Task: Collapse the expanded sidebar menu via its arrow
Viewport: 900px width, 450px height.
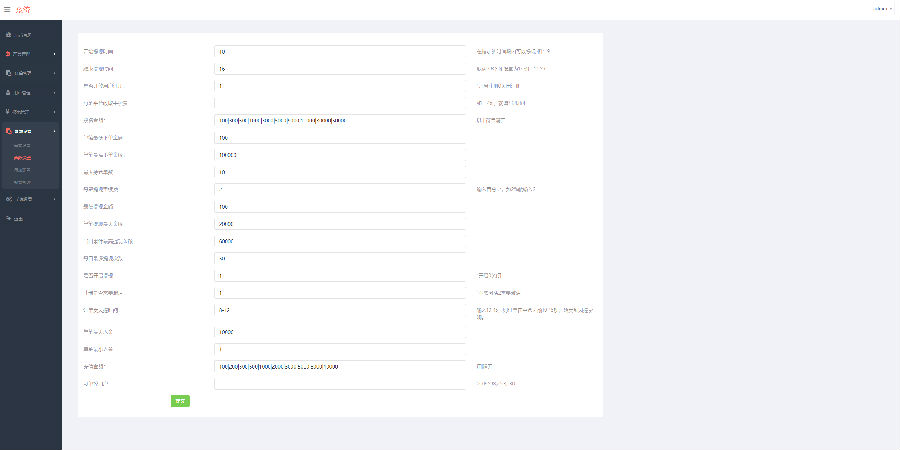Action: click(x=55, y=131)
